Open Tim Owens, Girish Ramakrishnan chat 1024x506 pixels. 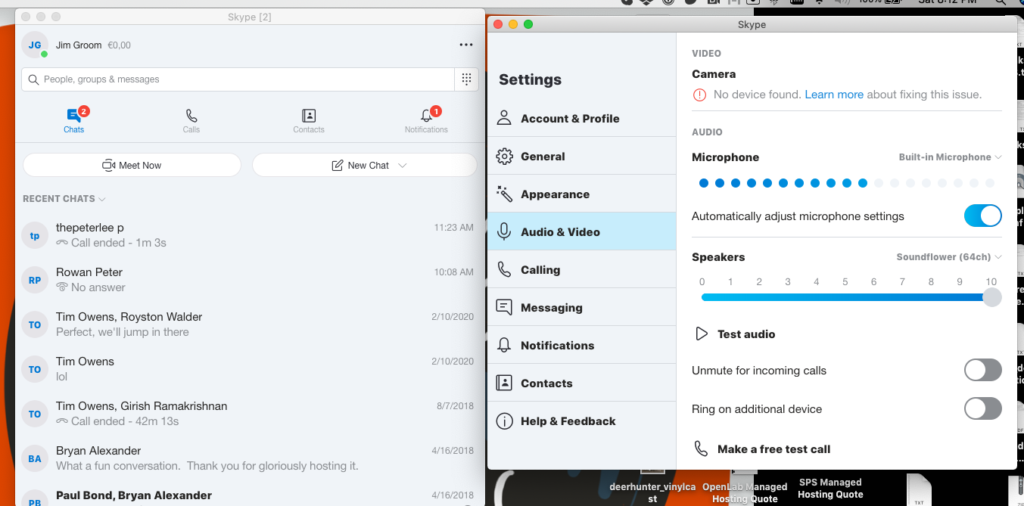[x=249, y=413]
